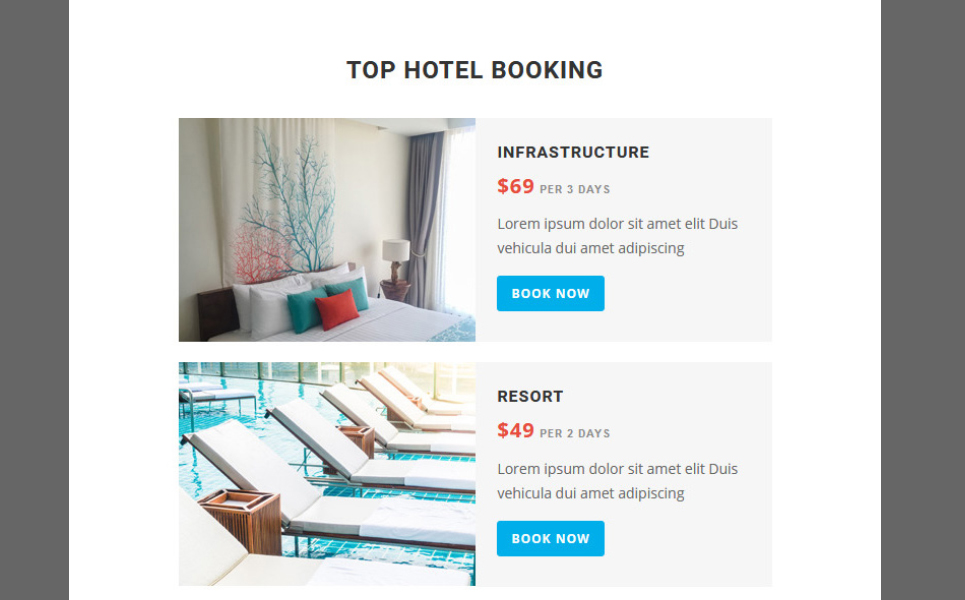Click the Resort description paragraph
Screen dimensions: 965x600
(617, 481)
